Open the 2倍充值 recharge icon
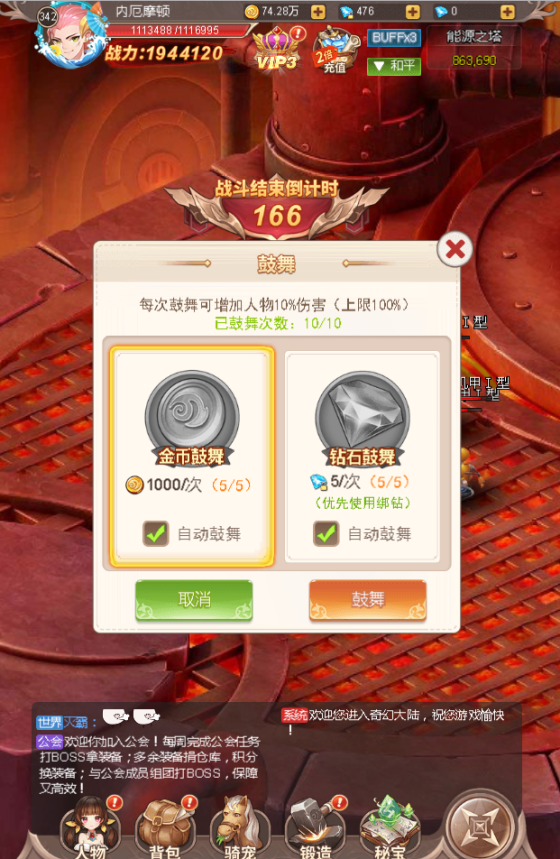560x859 pixels. click(x=335, y=51)
